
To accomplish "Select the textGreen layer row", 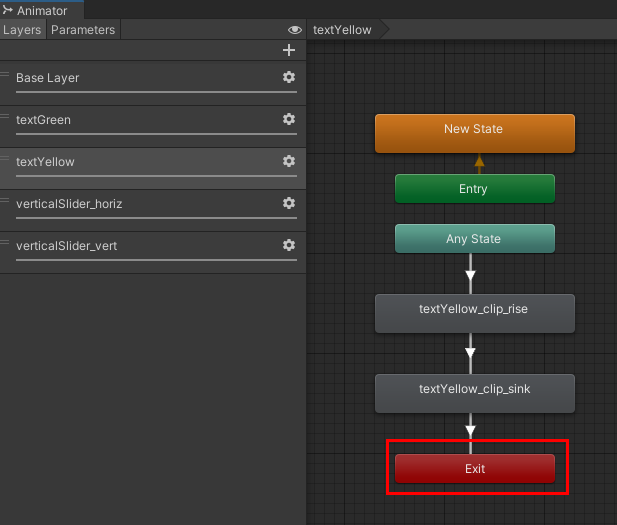I will coord(153,127).
